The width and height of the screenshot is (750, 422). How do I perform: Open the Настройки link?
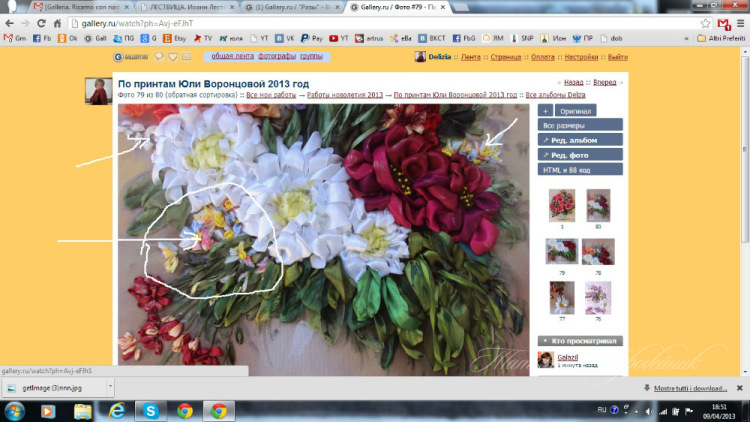581,56
